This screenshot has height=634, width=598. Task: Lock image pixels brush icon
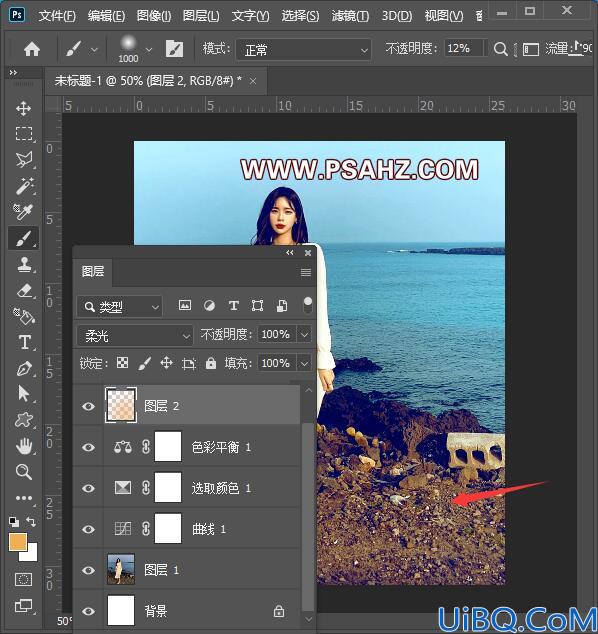[144, 363]
